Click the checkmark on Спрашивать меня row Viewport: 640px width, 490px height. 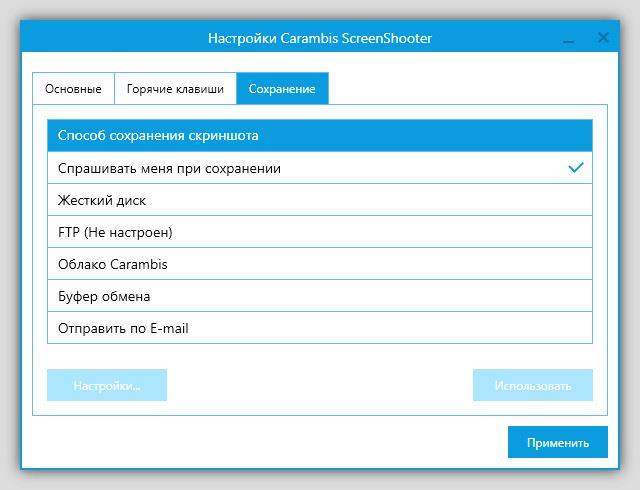576,167
